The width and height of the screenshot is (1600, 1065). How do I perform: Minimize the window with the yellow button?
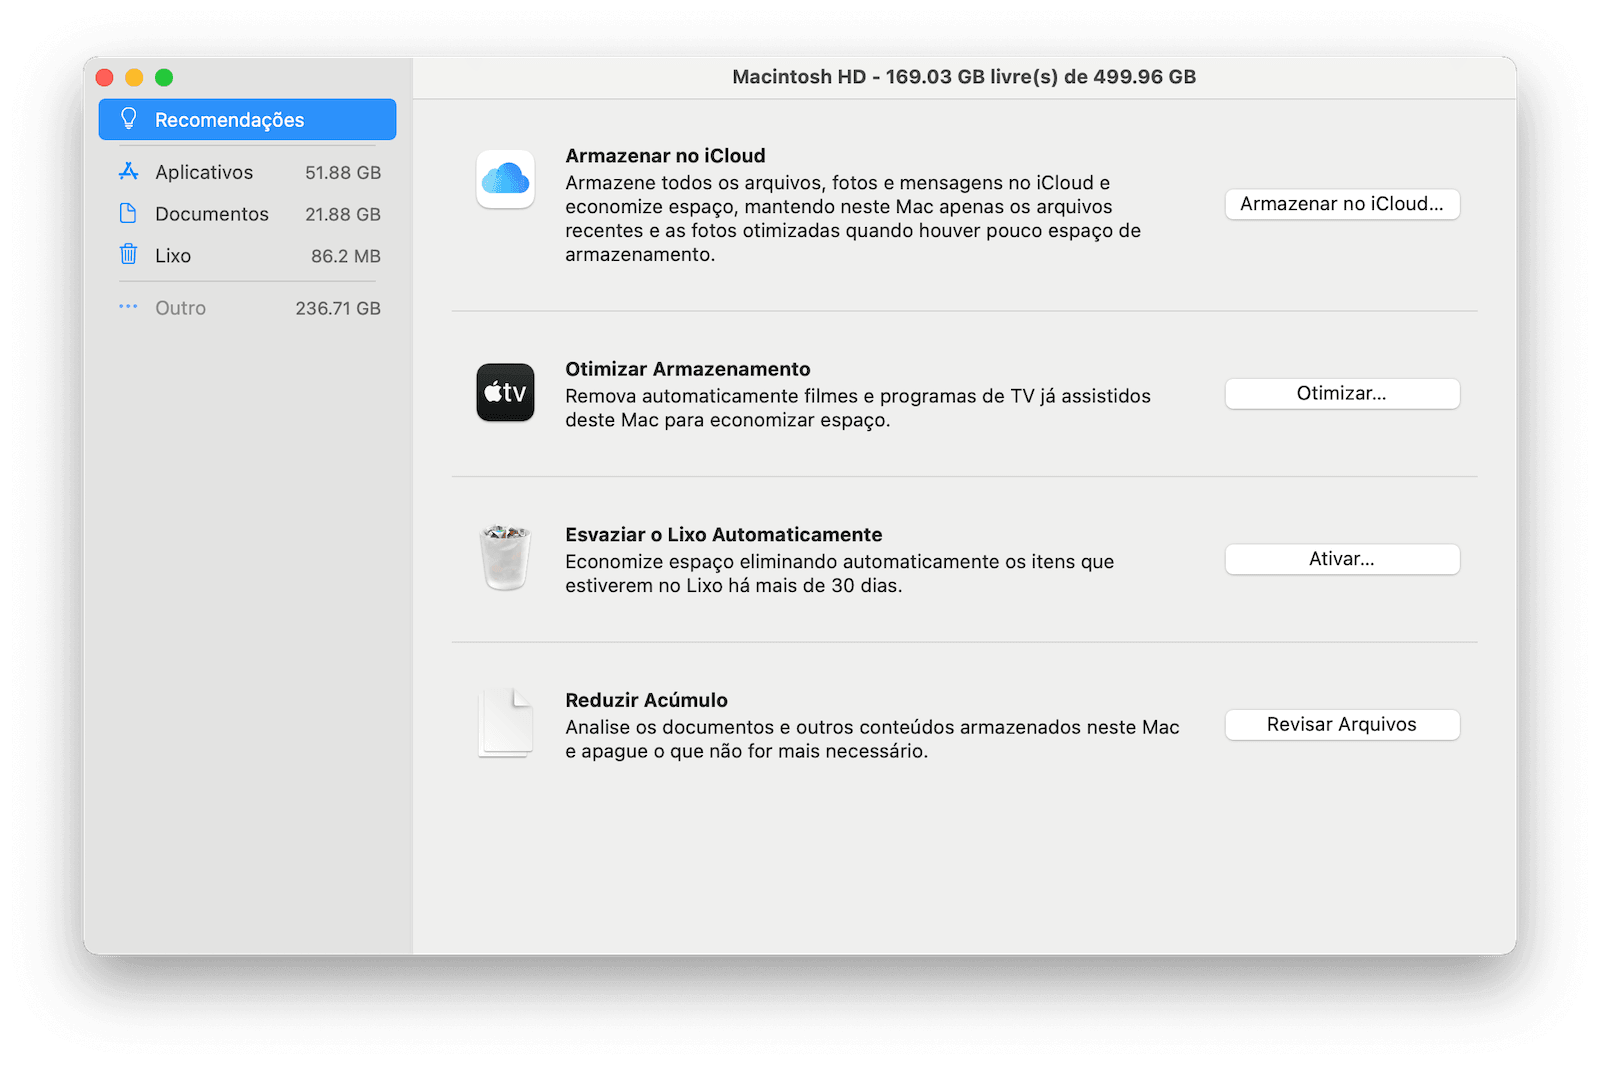[x=134, y=77]
